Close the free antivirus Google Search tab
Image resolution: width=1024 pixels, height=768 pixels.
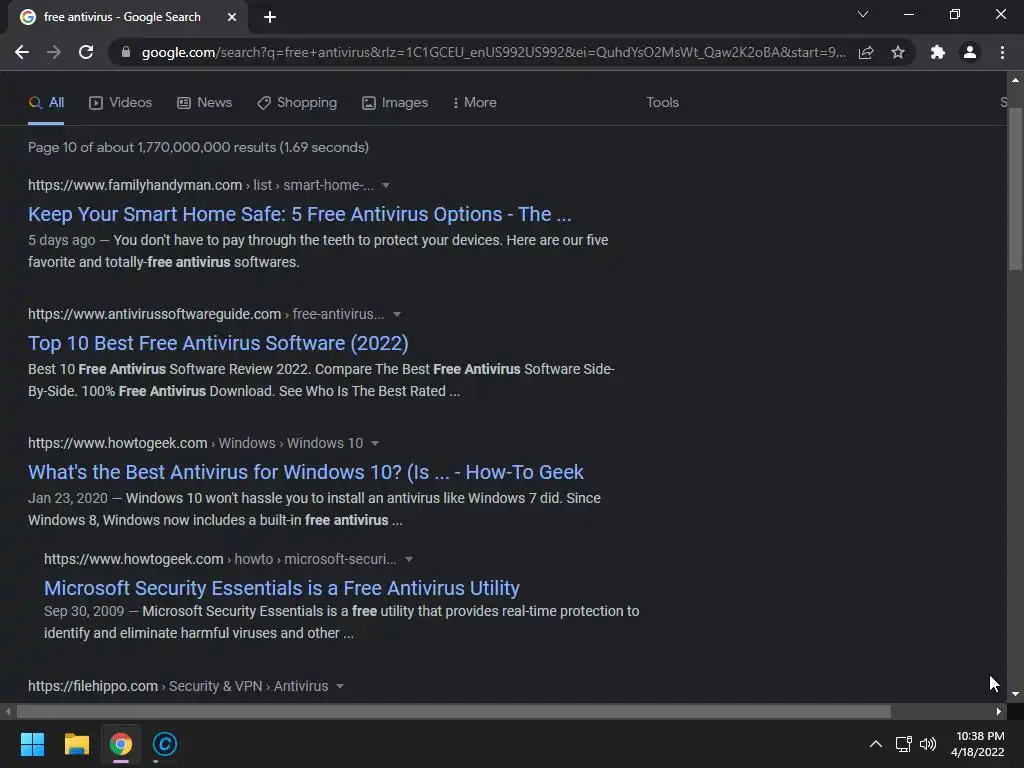(x=231, y=17)
